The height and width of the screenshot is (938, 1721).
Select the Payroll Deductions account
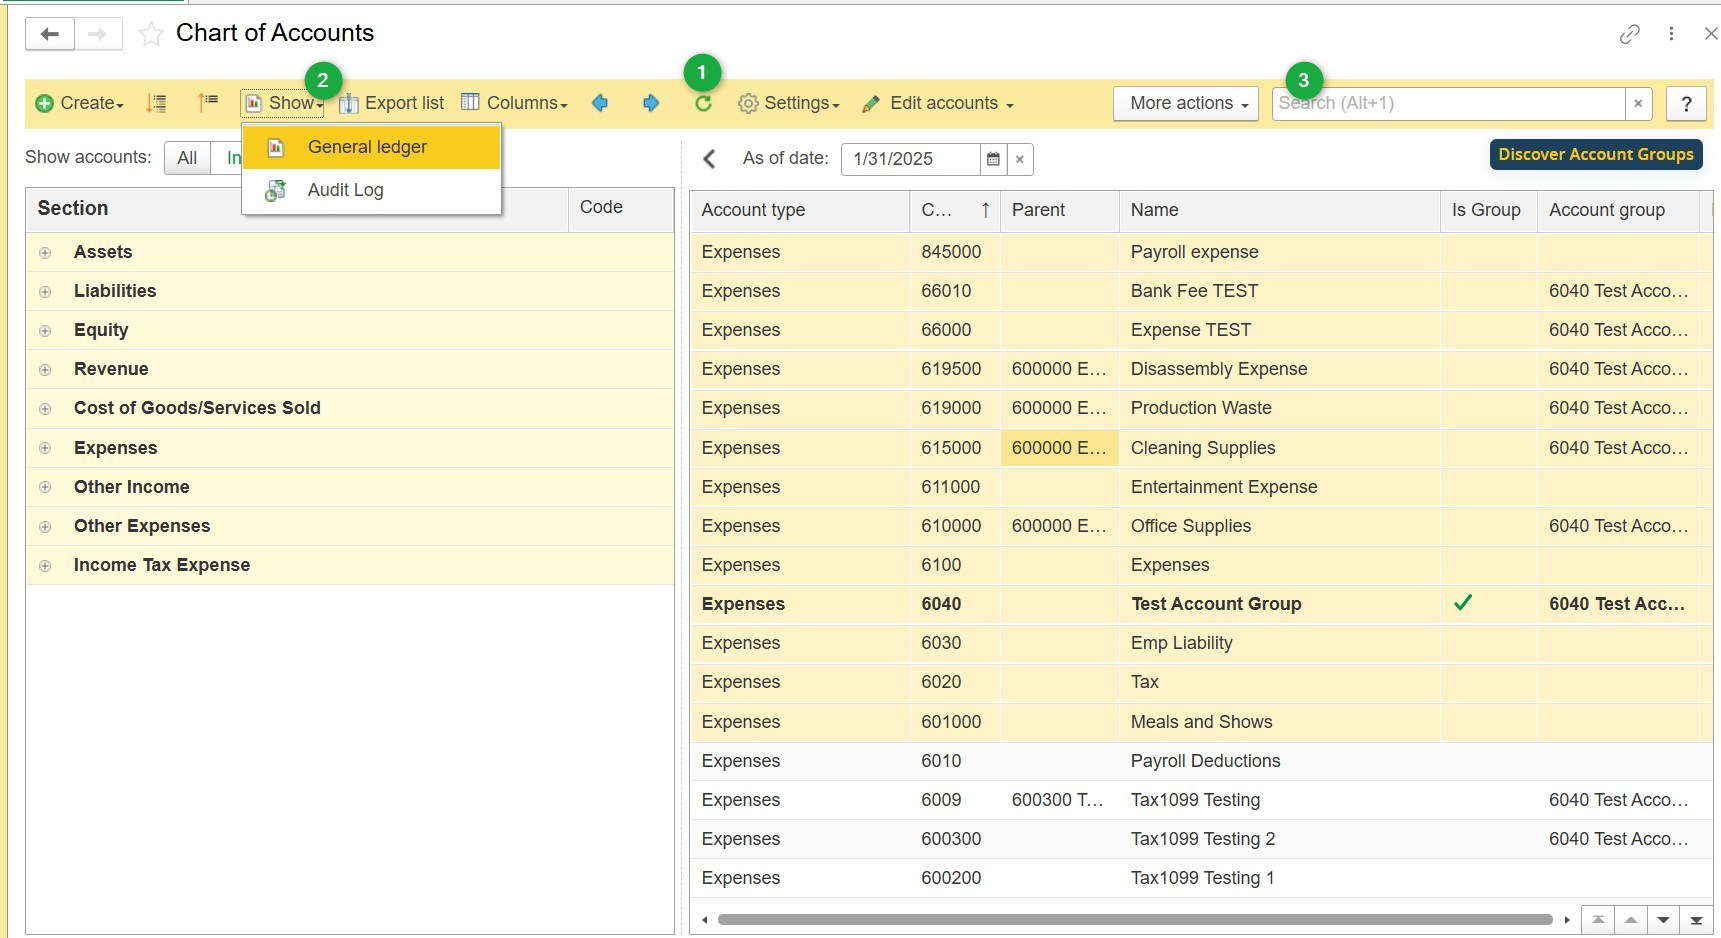point(1201,761)
